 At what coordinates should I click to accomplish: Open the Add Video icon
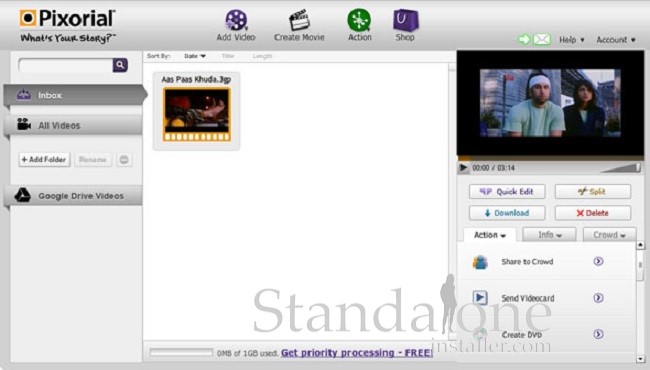[x=236, y=20]
